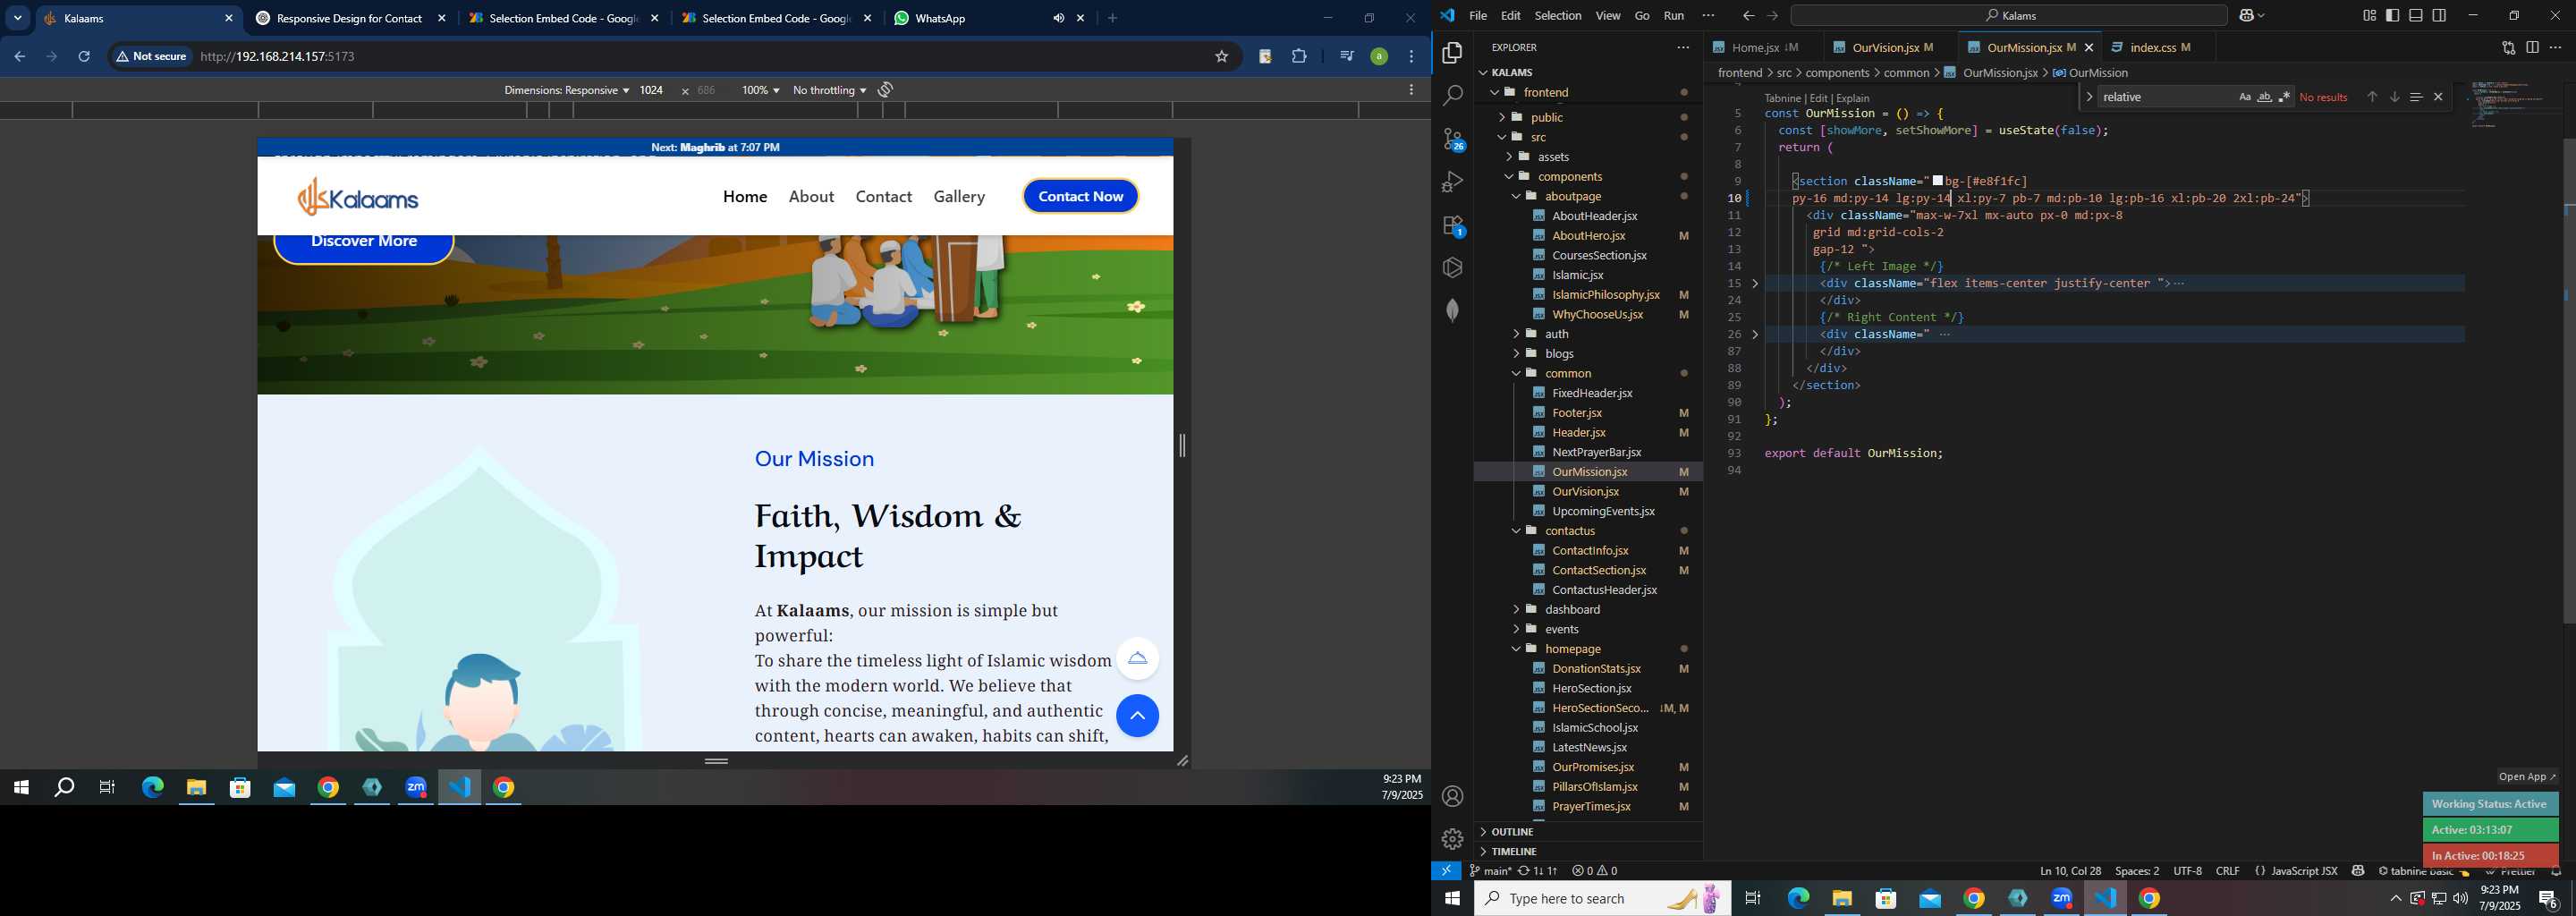The width and height of the screenshot is (2576, 916).
Task: Expand the replace field chevron in find widget
Action: 2089,97
